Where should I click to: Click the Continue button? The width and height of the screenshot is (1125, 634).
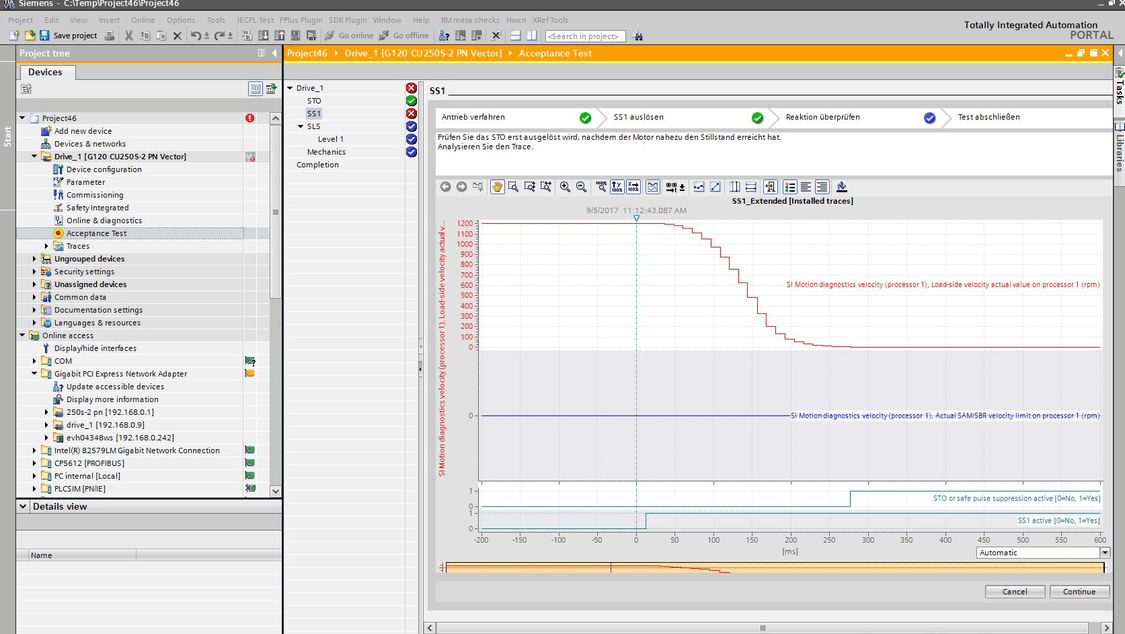1079,591
